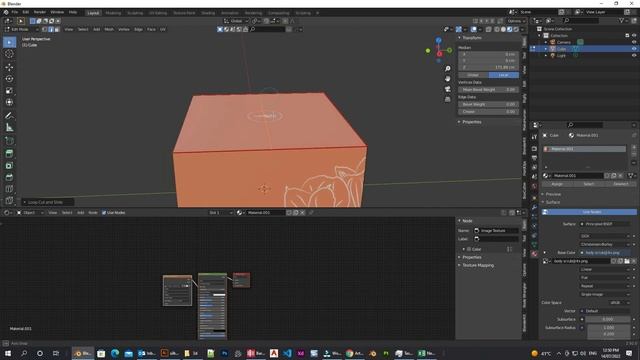Click the zoom viewport magnifier icon

448,69
